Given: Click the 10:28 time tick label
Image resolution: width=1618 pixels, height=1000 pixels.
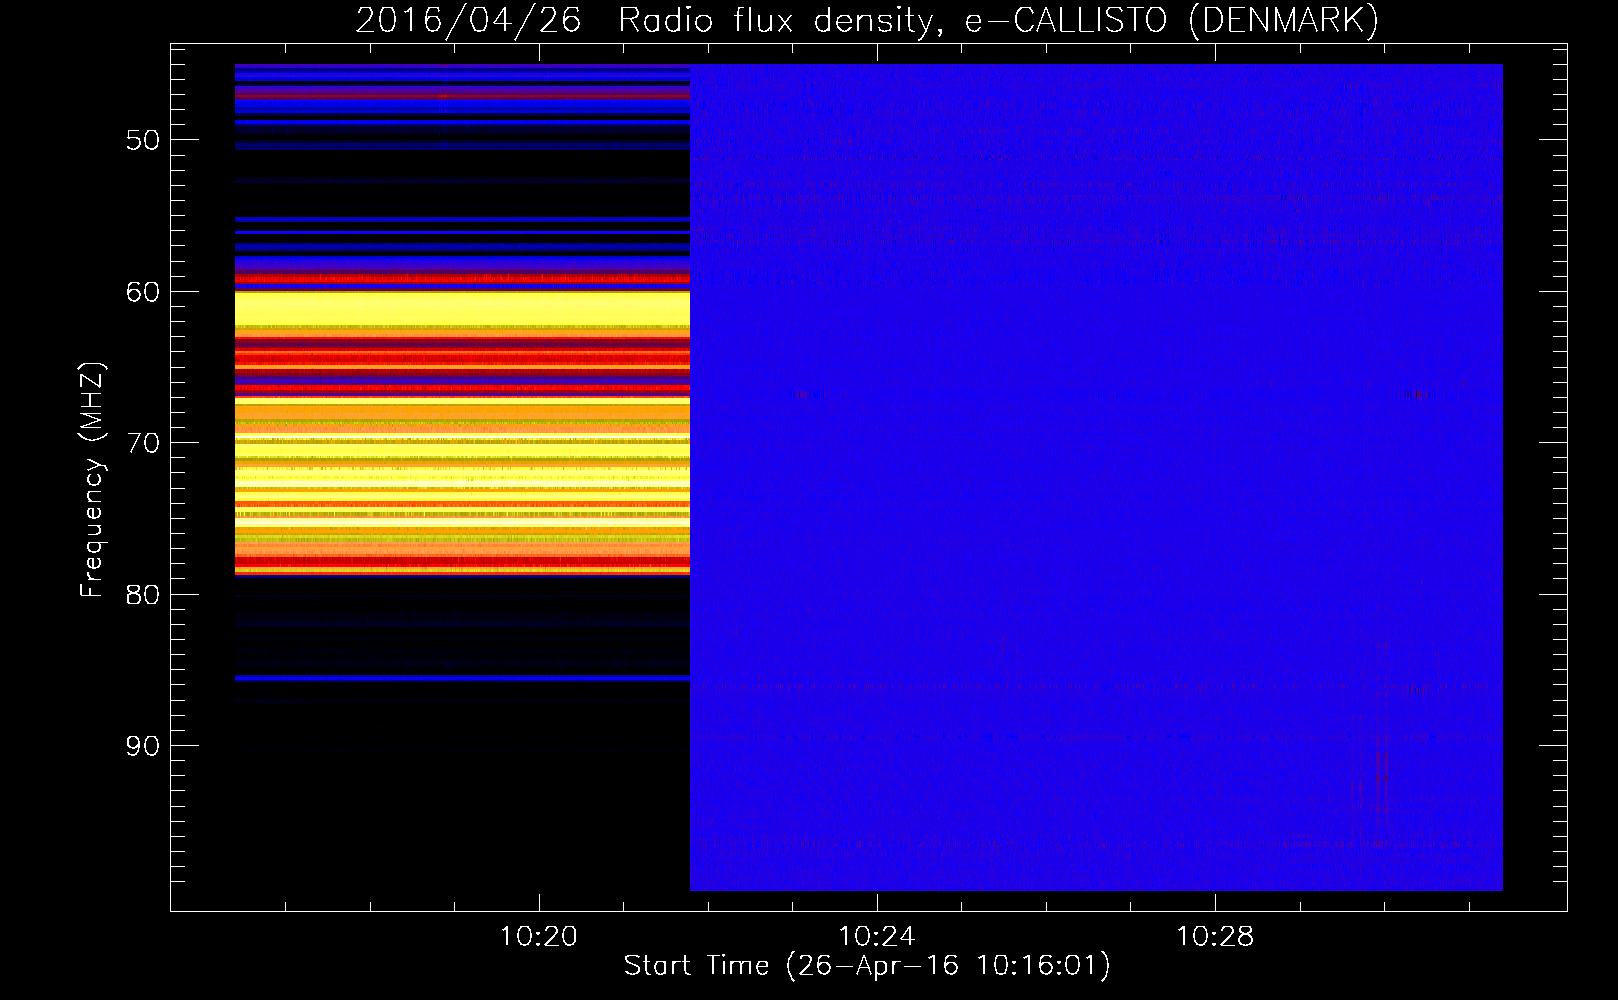Looking at the screenshot, I should [1215, 937].
